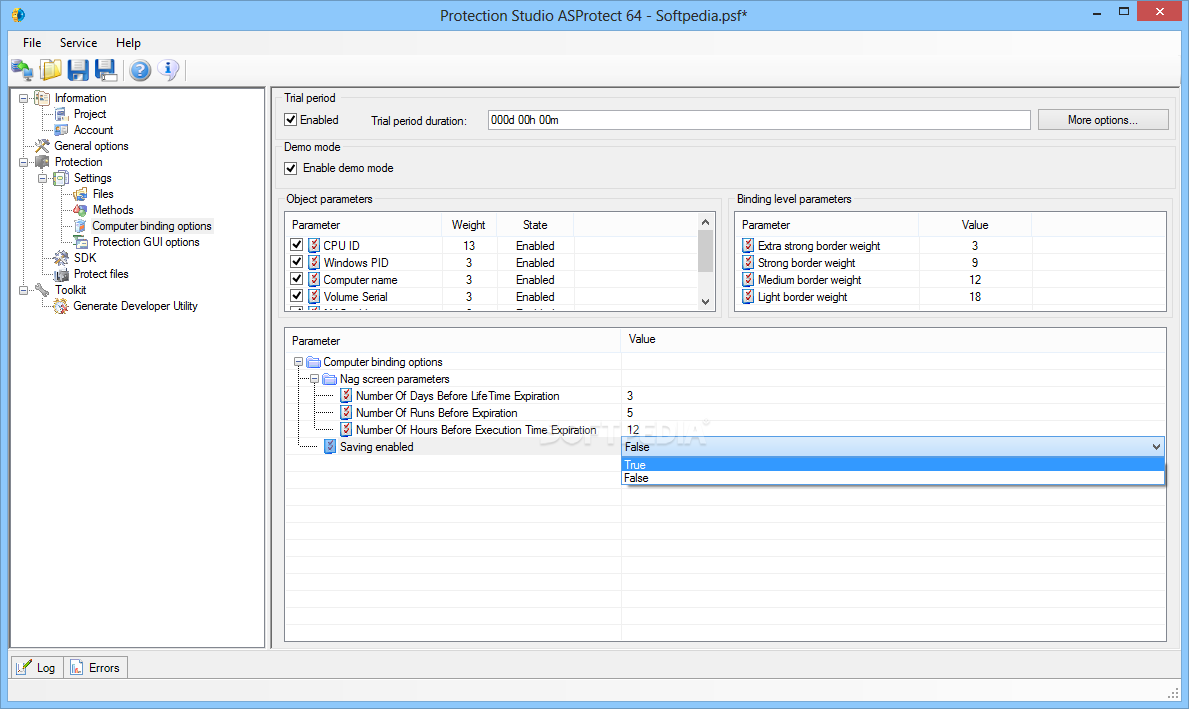Click the Account item icon in tree
Image resolution: width=1189 pixels, height=709 pixels.
point(61,130)
